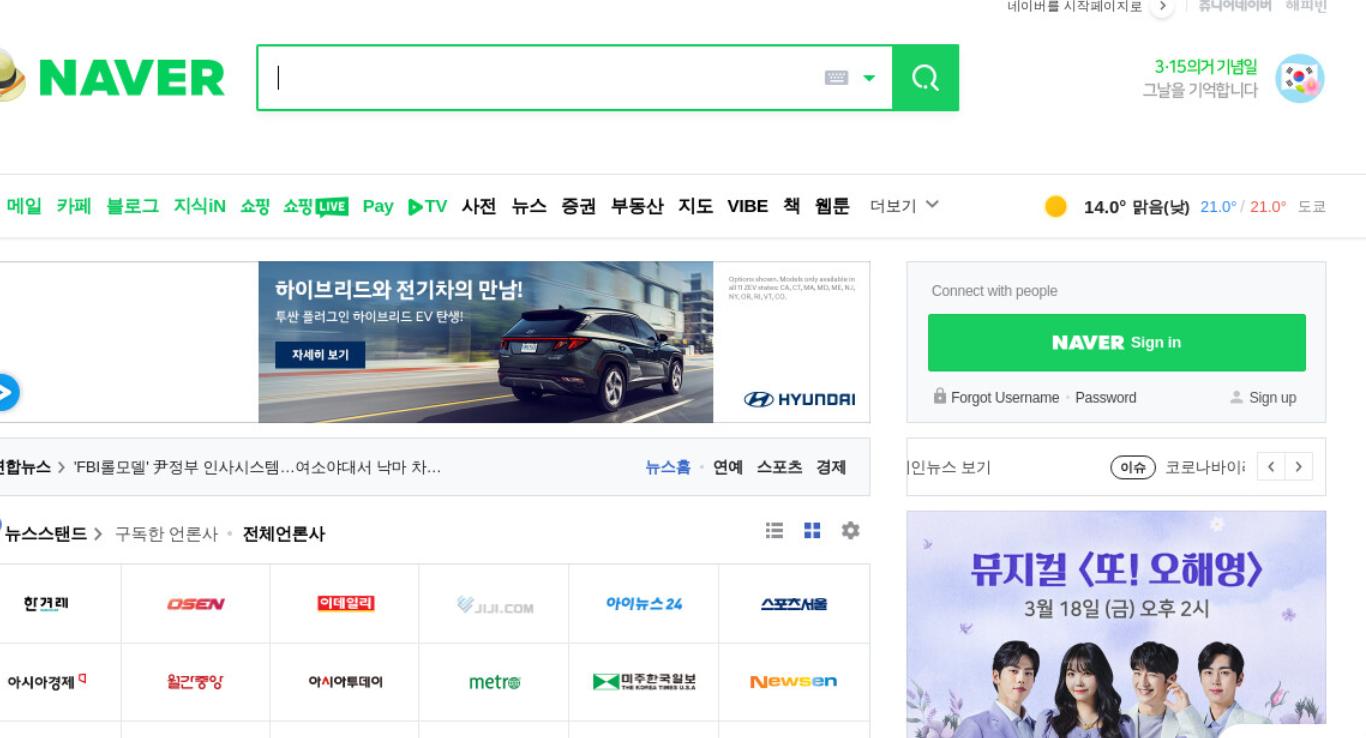Open 지도 map link

coord(695,206)
